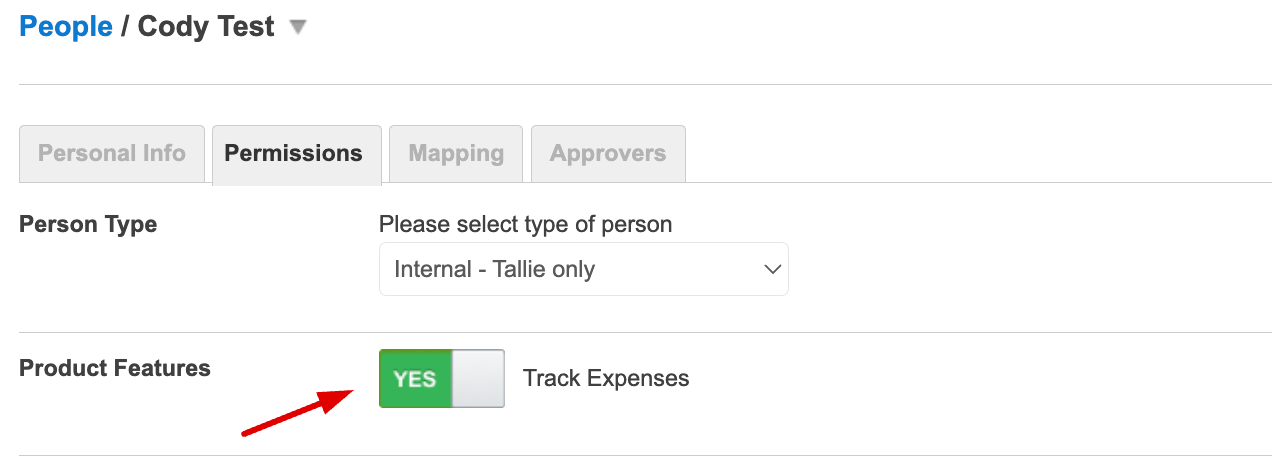Click the green YES part of the switch
The image size is (1272, 470).
coord(415,378)
